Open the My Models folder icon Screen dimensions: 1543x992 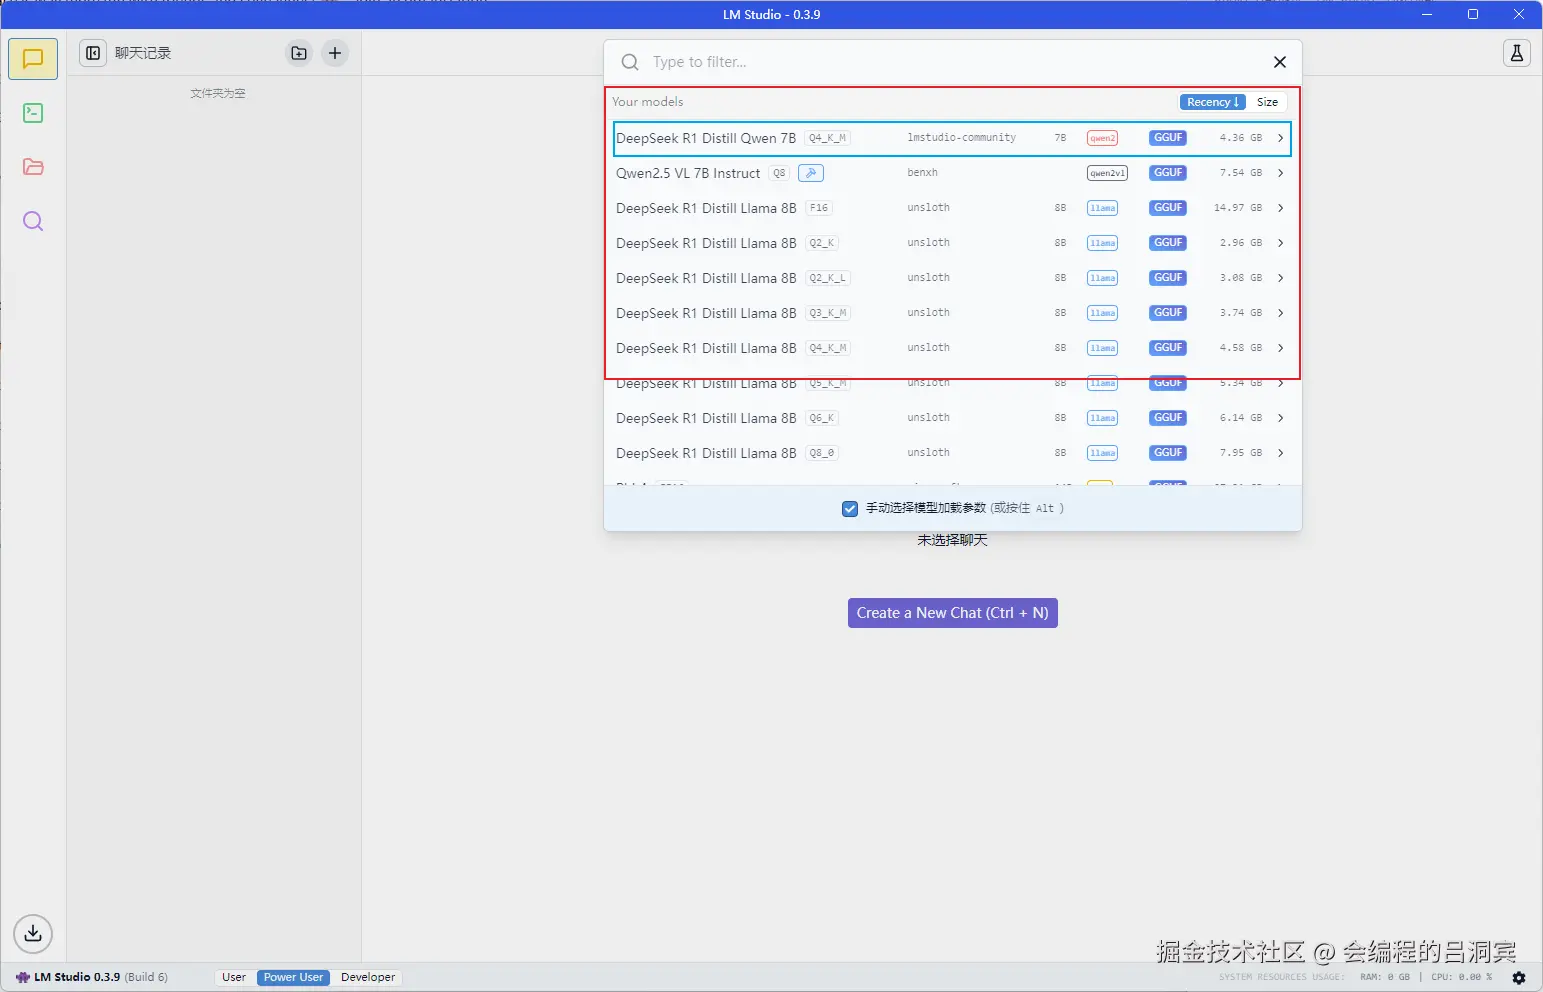[x=33, y=167]
